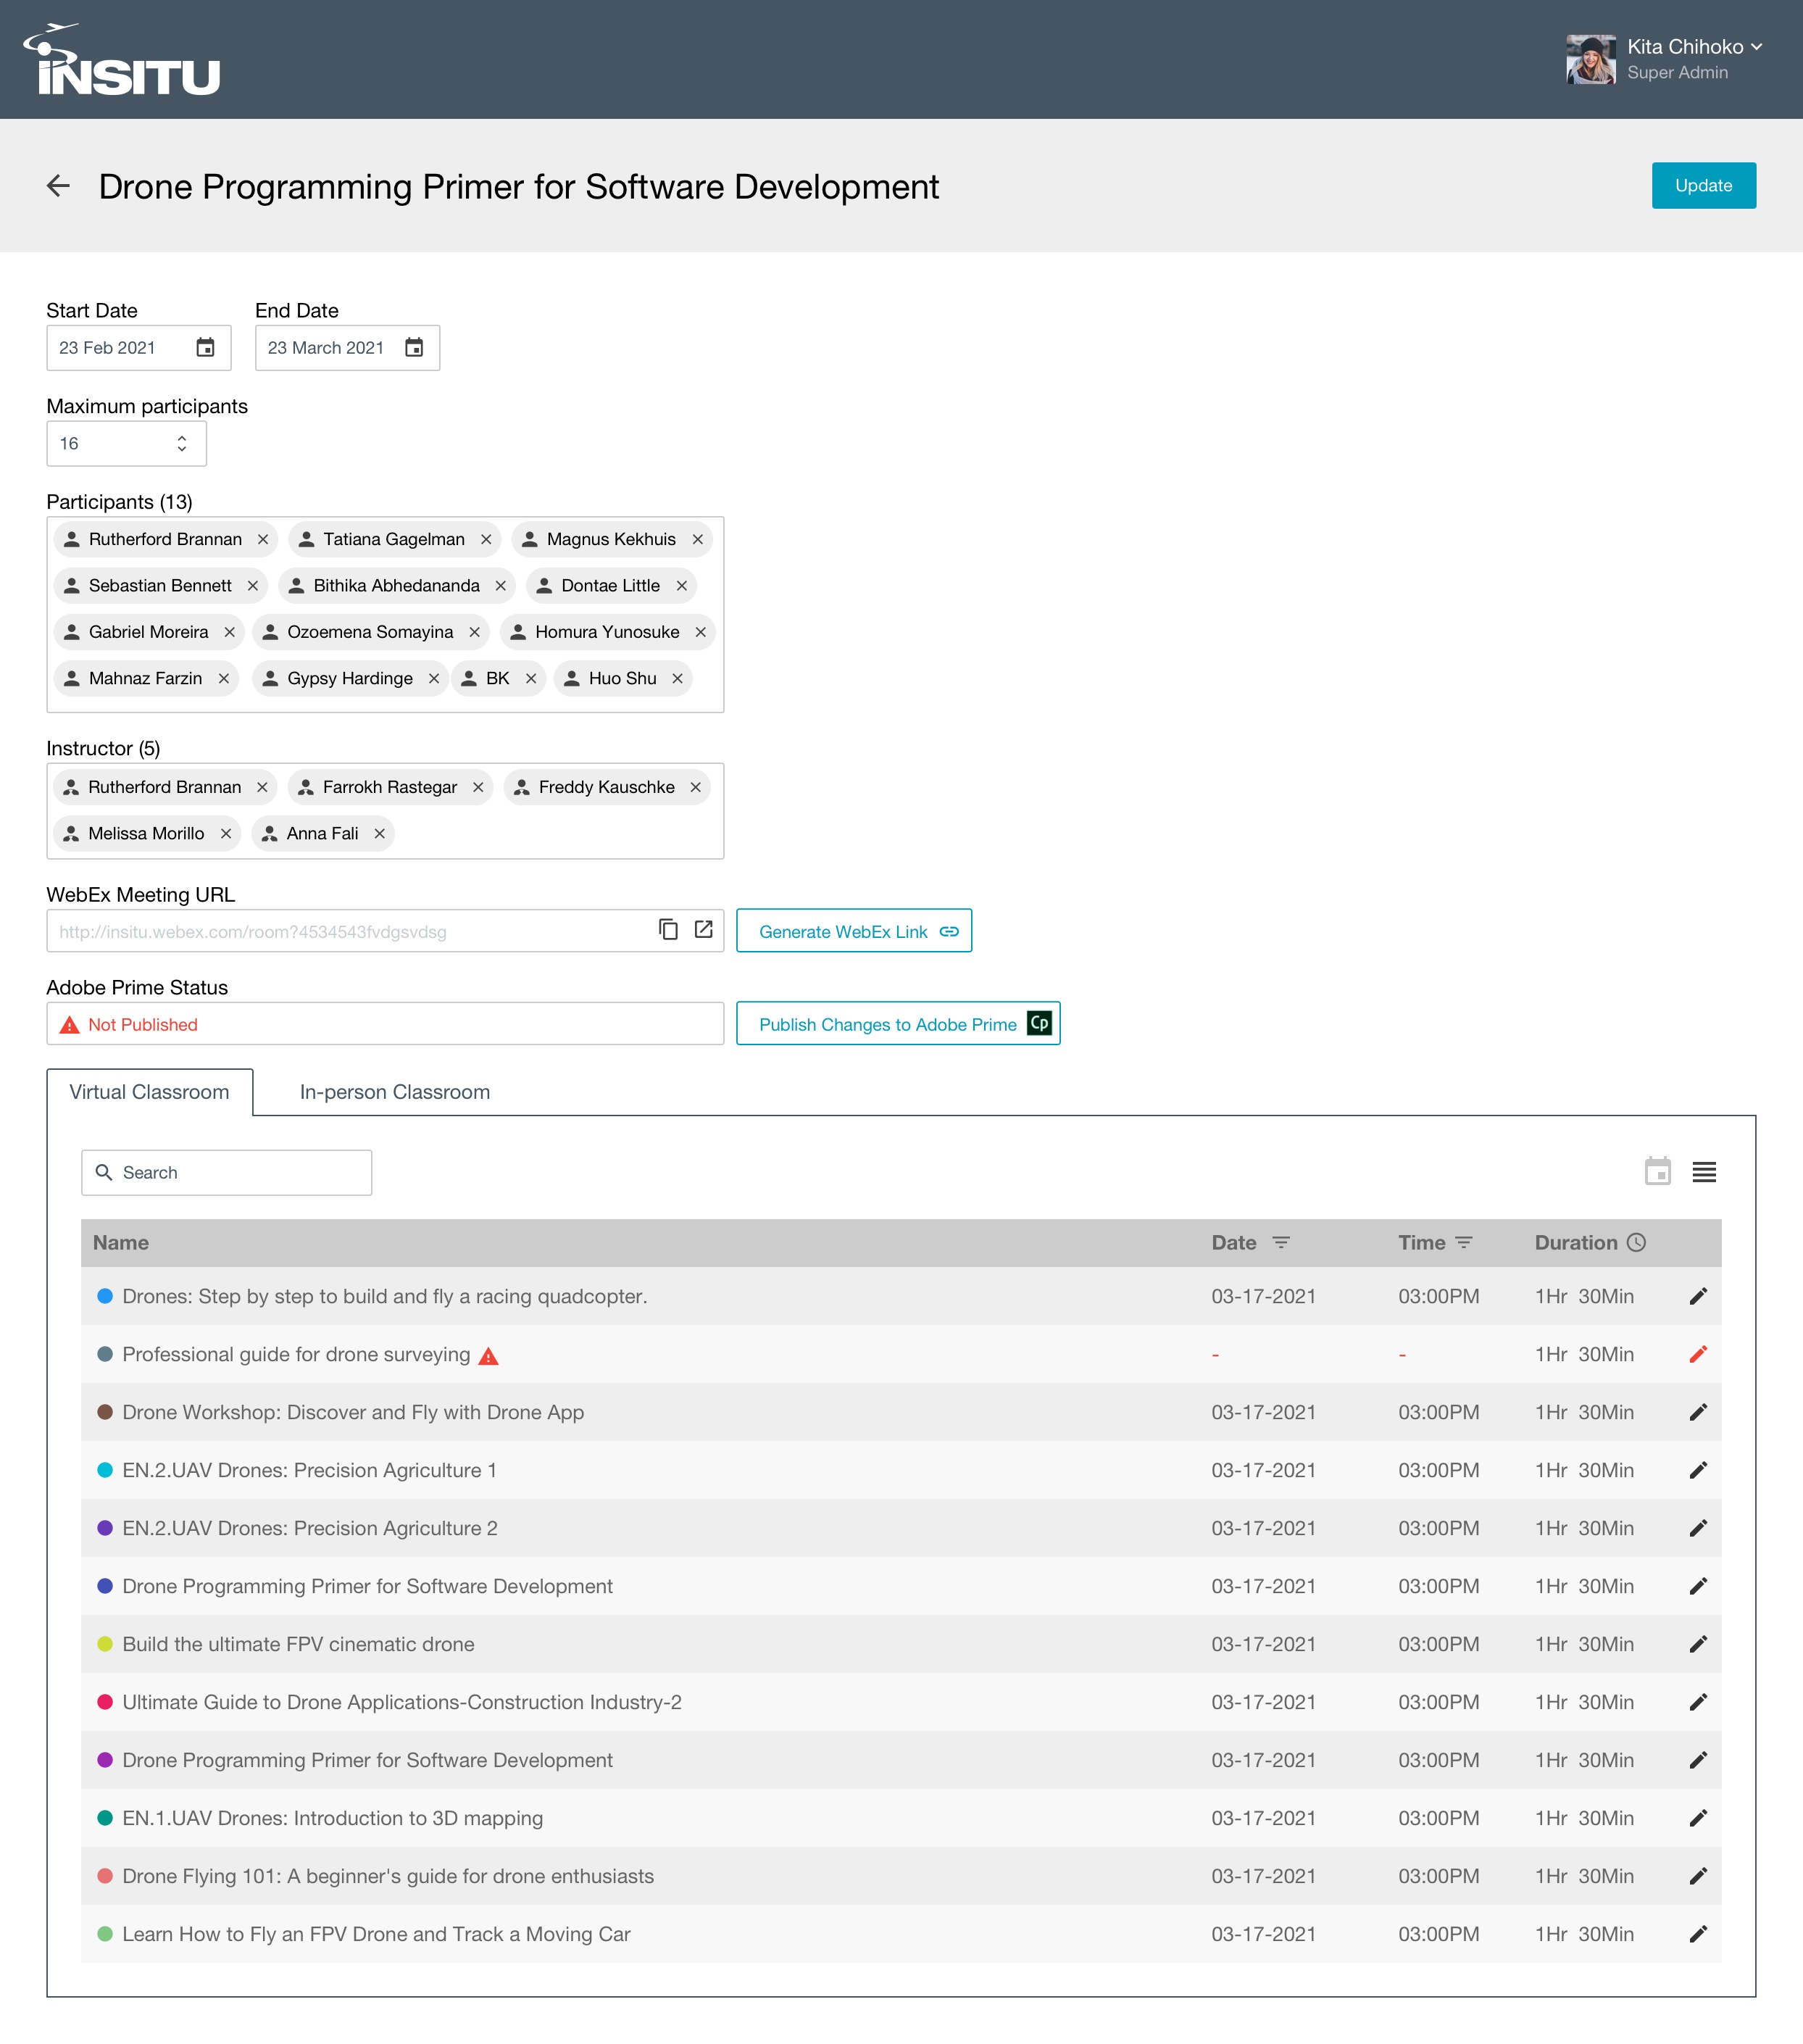The image size is (1803, 2044).
Task: Filter the Date column
Action: coord(1281,1242)
